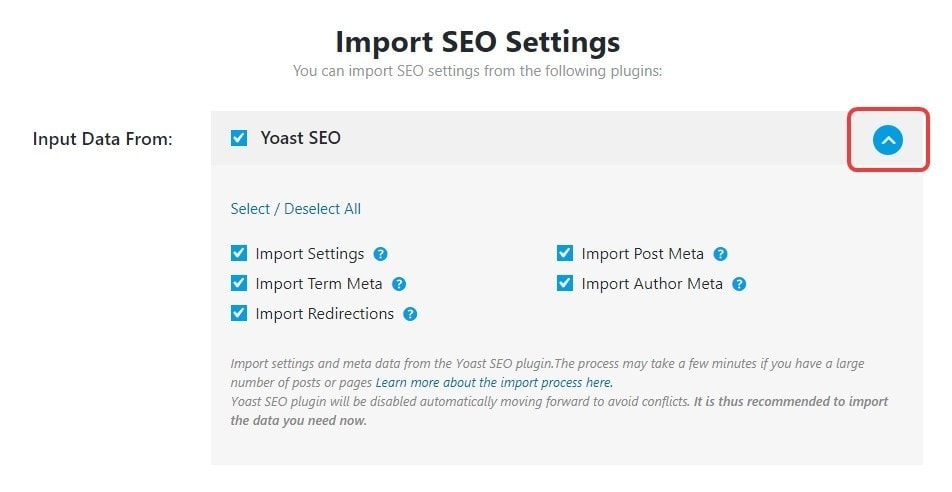Click the 'Import Settings' label text
This screenshot has height=492, width=952.
(x=310, y=254)
